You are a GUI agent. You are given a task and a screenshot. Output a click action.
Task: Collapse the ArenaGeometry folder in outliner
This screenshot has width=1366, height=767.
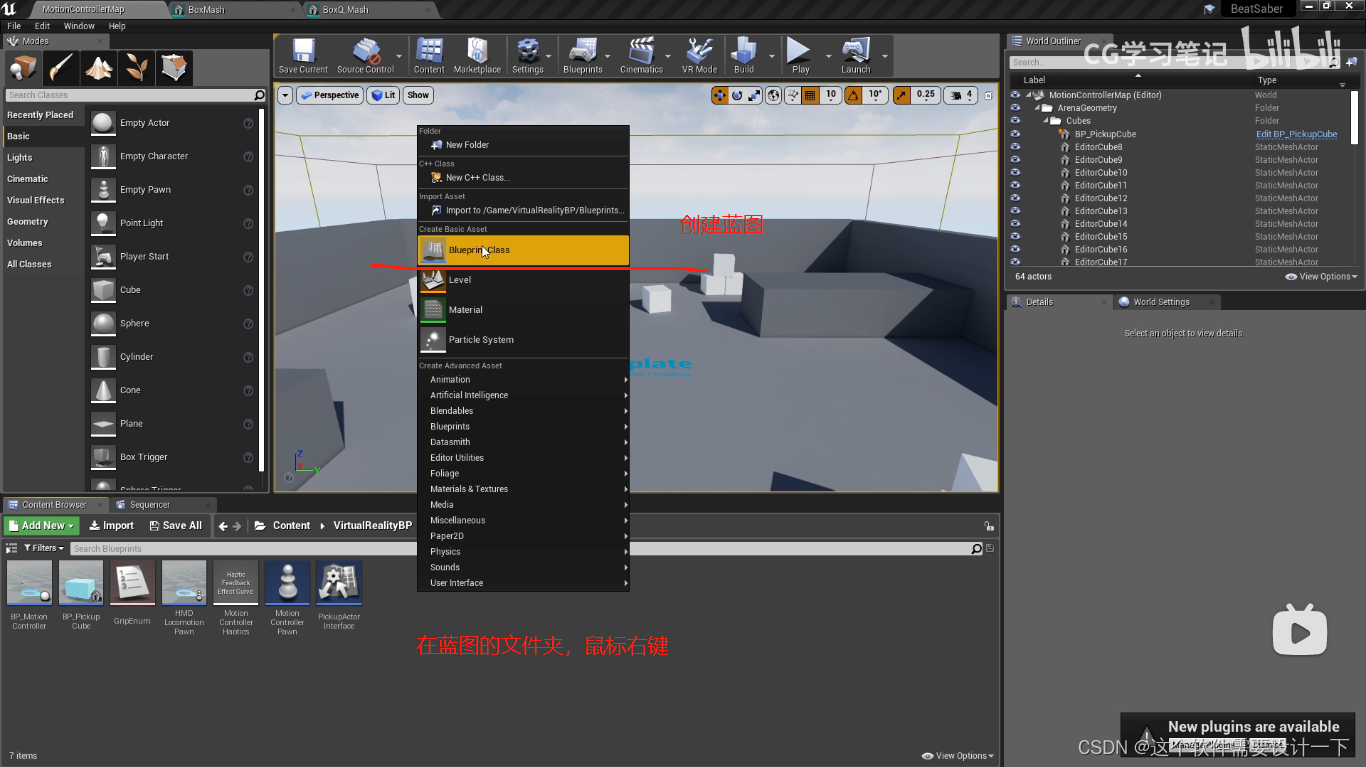[x=1036, y=108]
